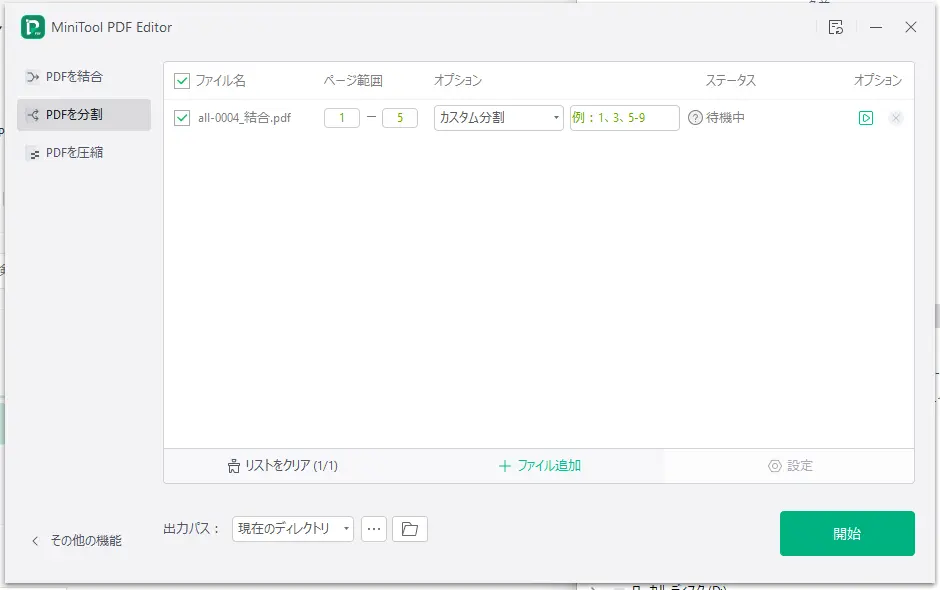Go back to その他の機能

77,541
